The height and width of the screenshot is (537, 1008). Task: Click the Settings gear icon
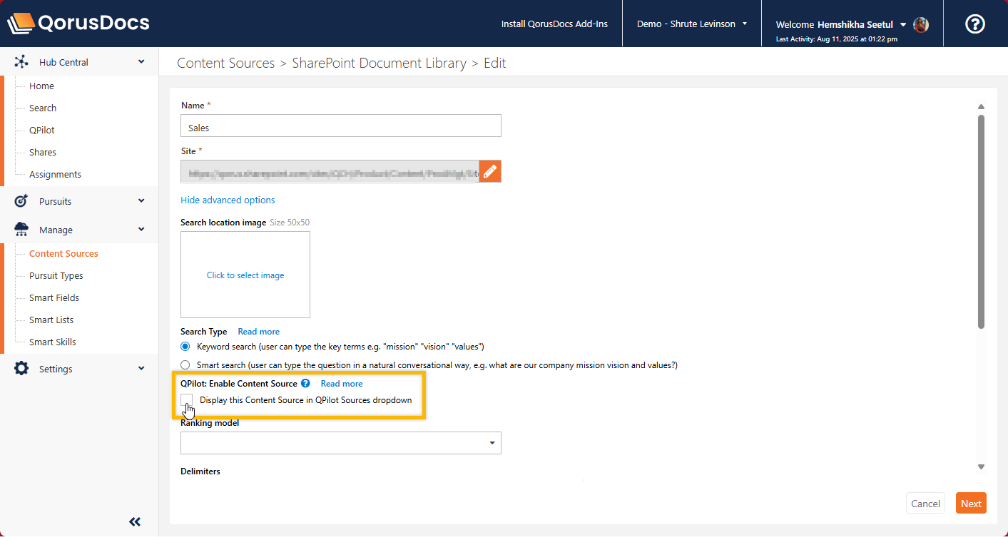tap(21, 369)
